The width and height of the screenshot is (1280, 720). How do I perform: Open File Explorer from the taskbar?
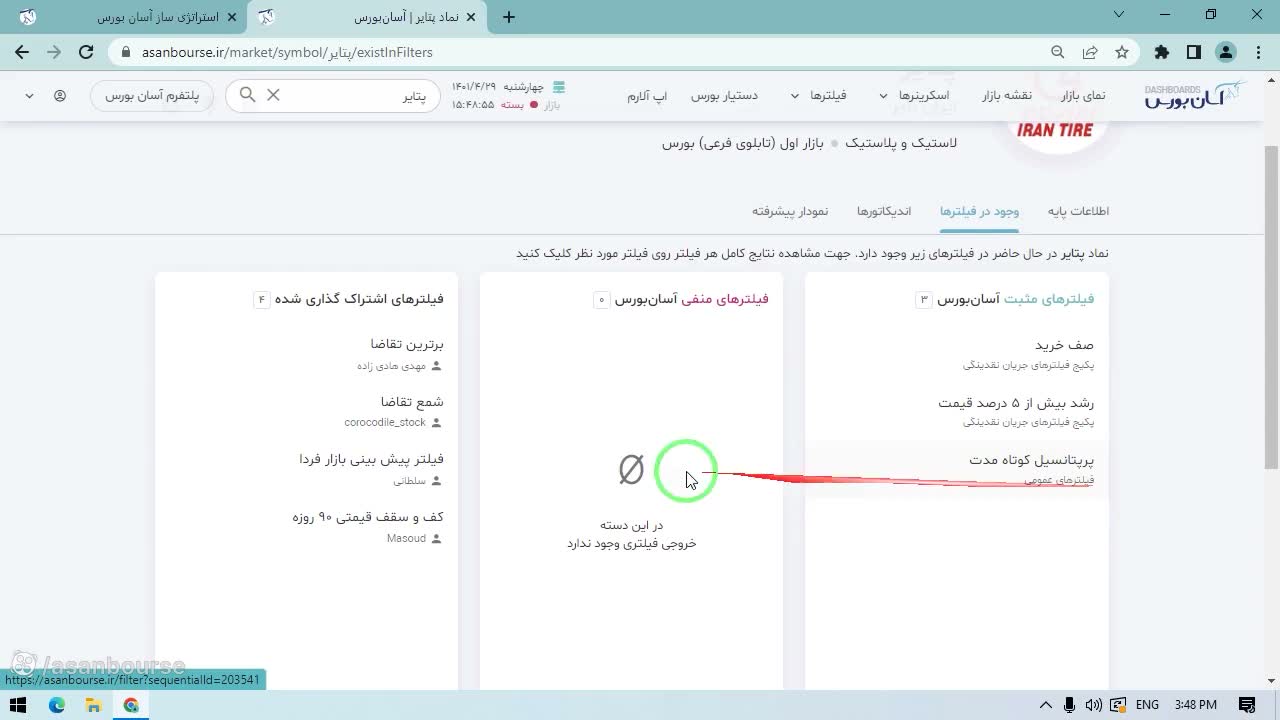coord(94,705)
